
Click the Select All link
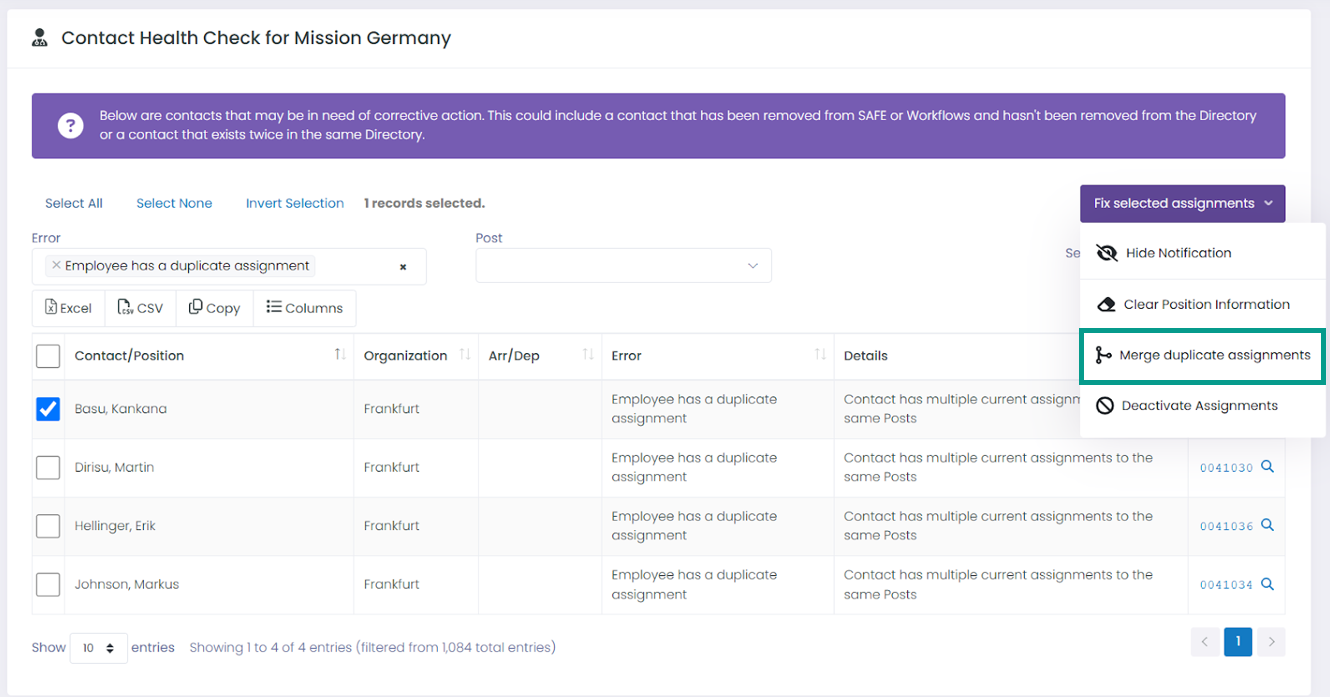click(x=74, y=203)
